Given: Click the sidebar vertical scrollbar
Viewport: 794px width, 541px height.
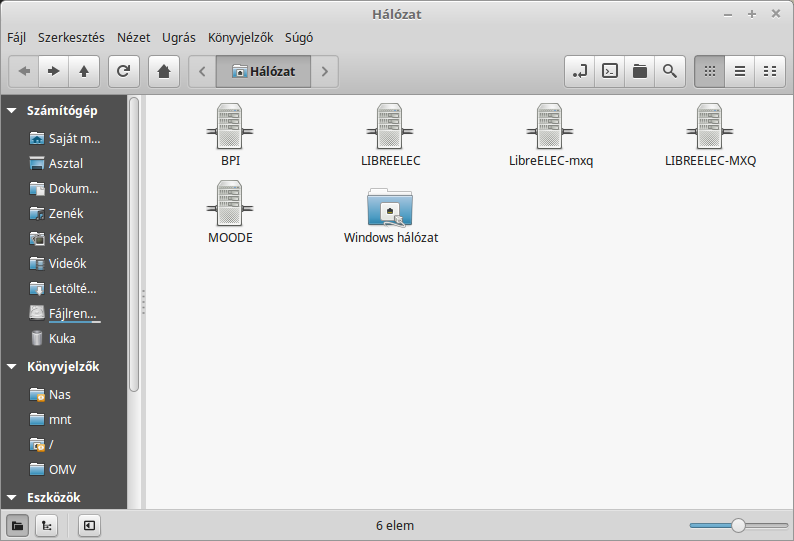Looking at the screenshot, I should tap(134, 244).
